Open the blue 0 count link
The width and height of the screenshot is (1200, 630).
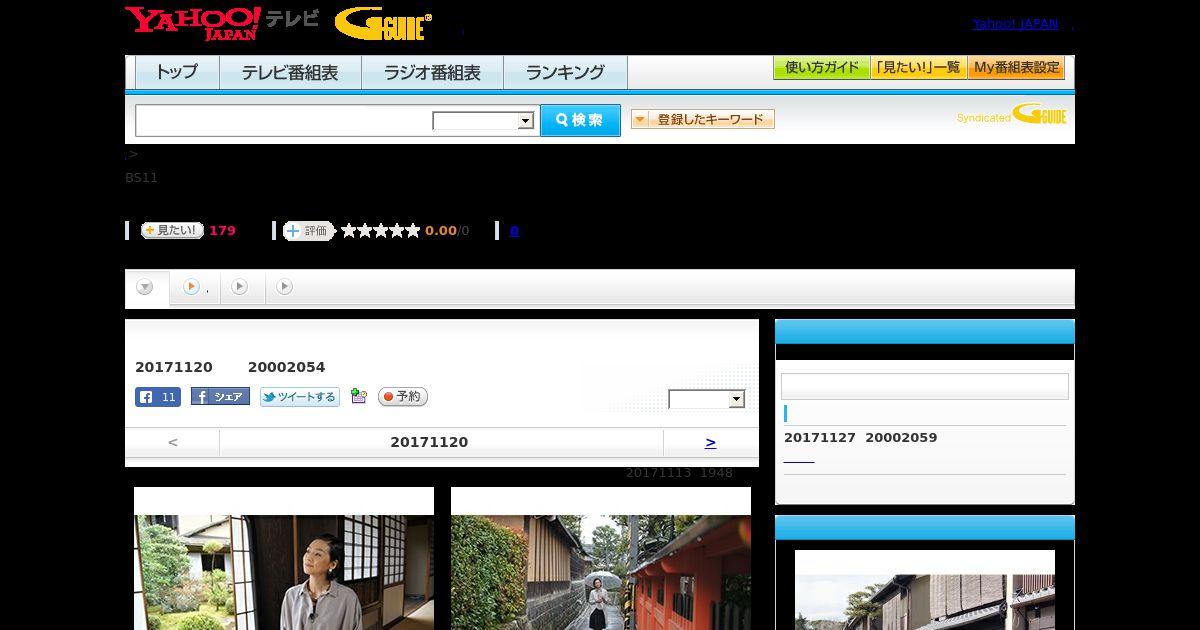tap(514, 231)
